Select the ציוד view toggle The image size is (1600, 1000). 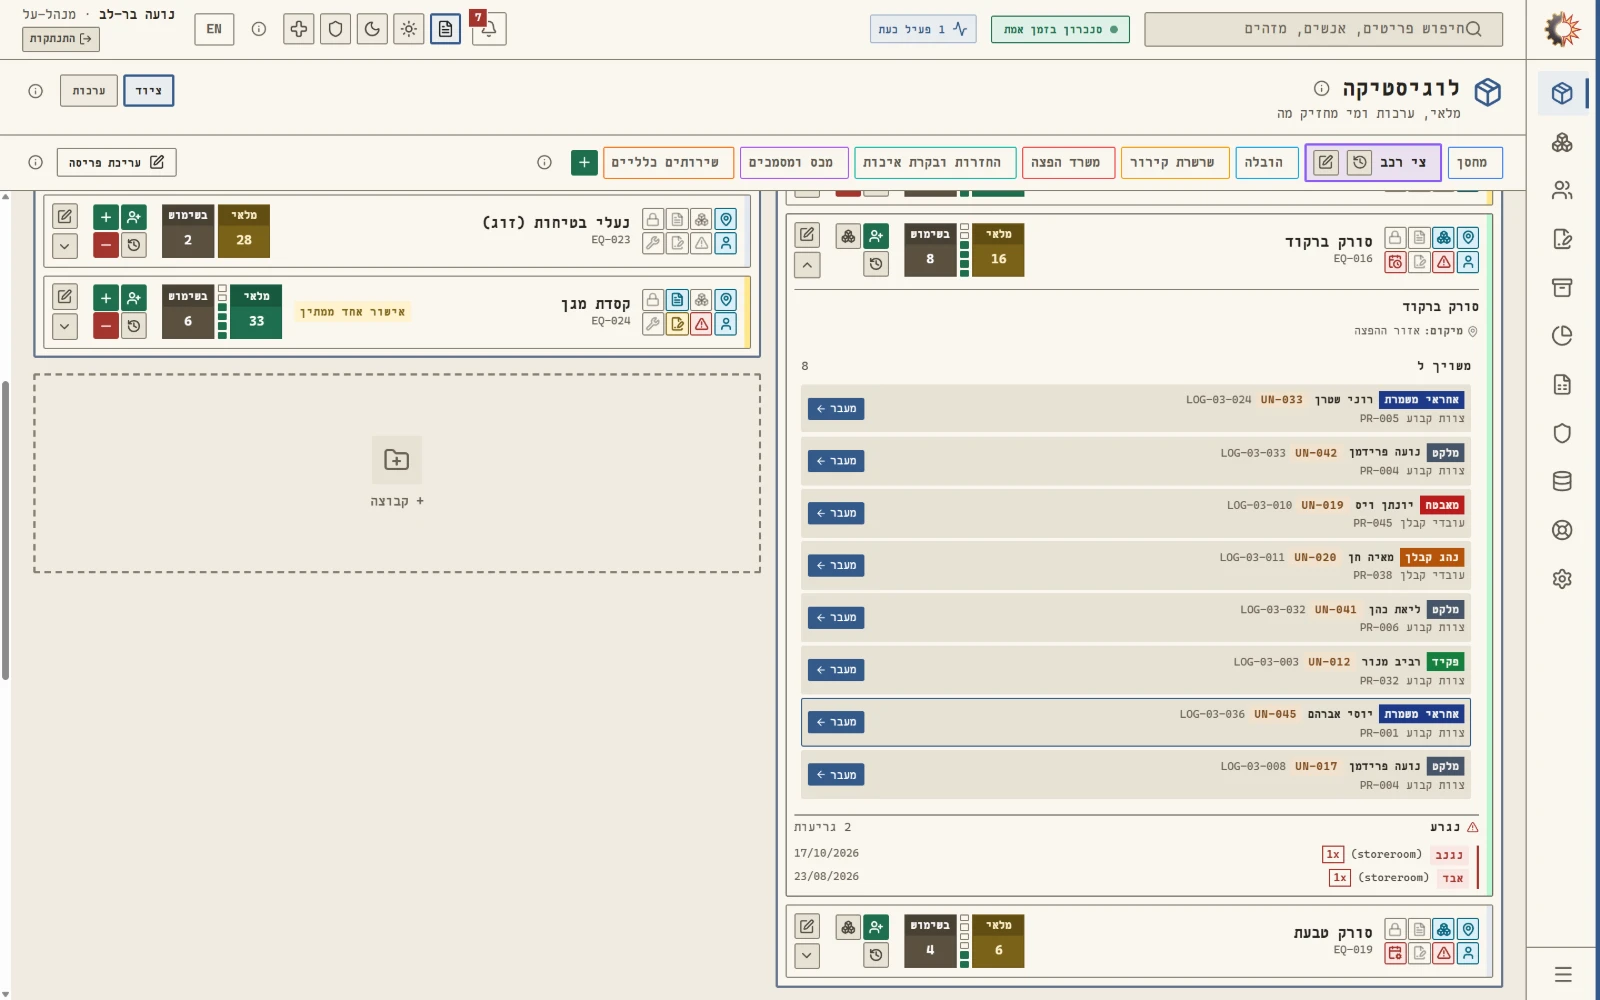149,91
